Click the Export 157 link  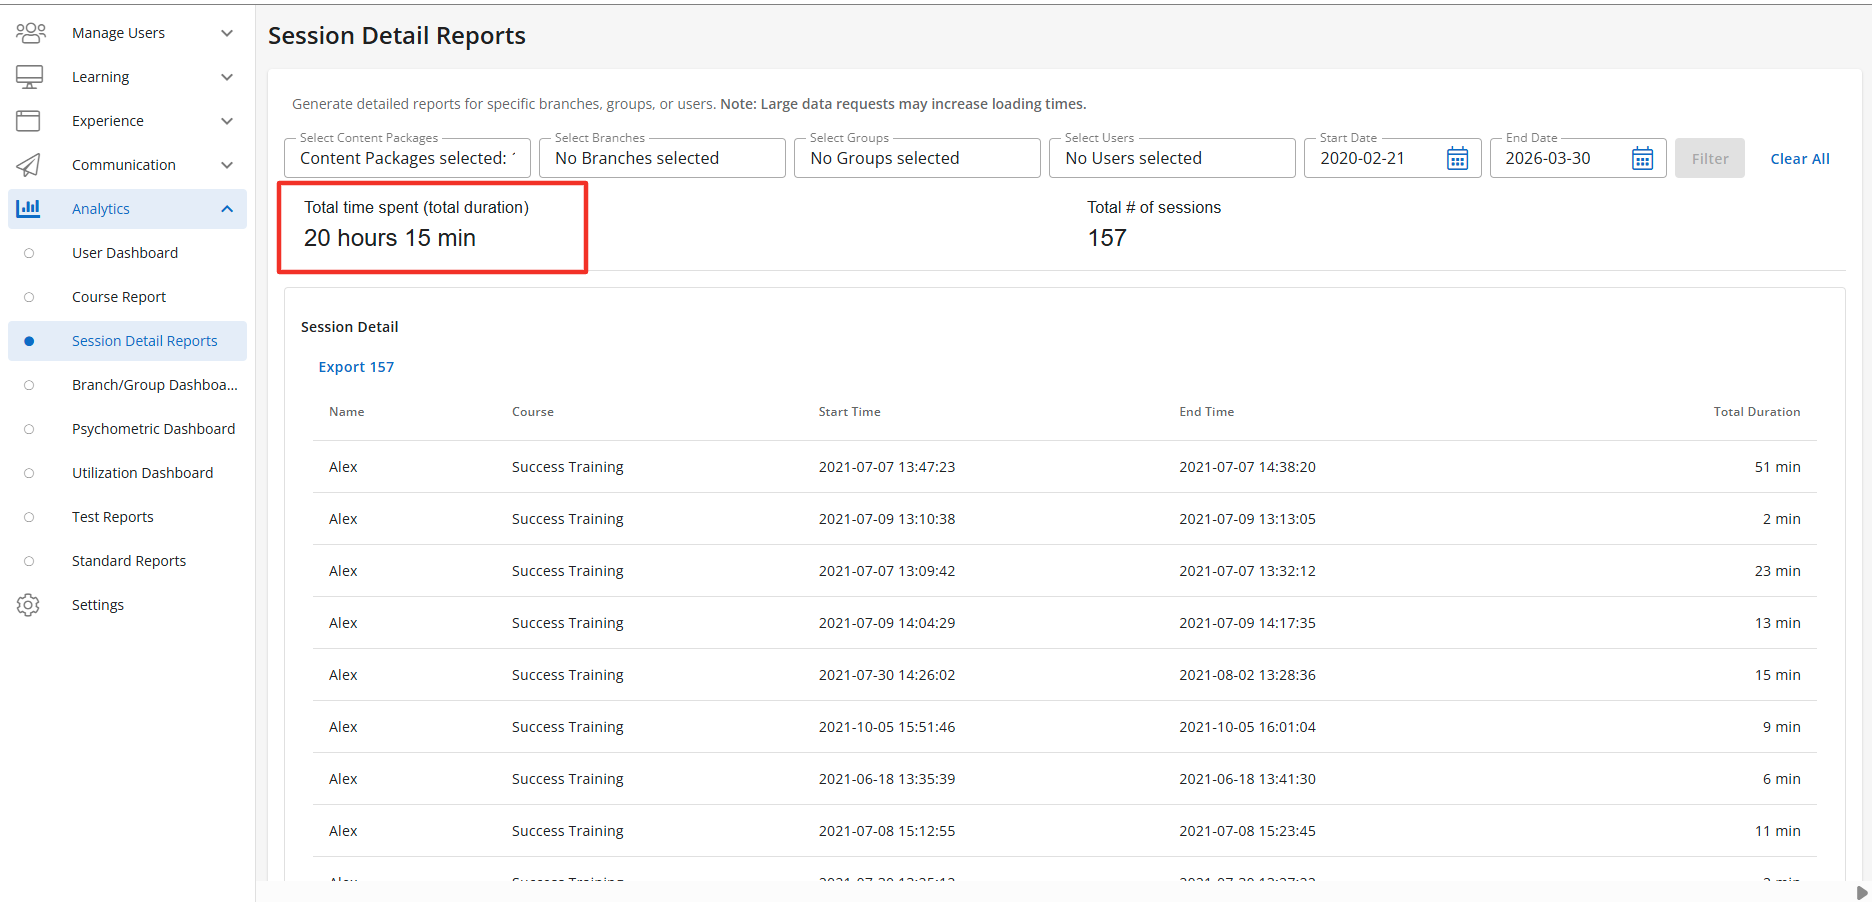356,367
